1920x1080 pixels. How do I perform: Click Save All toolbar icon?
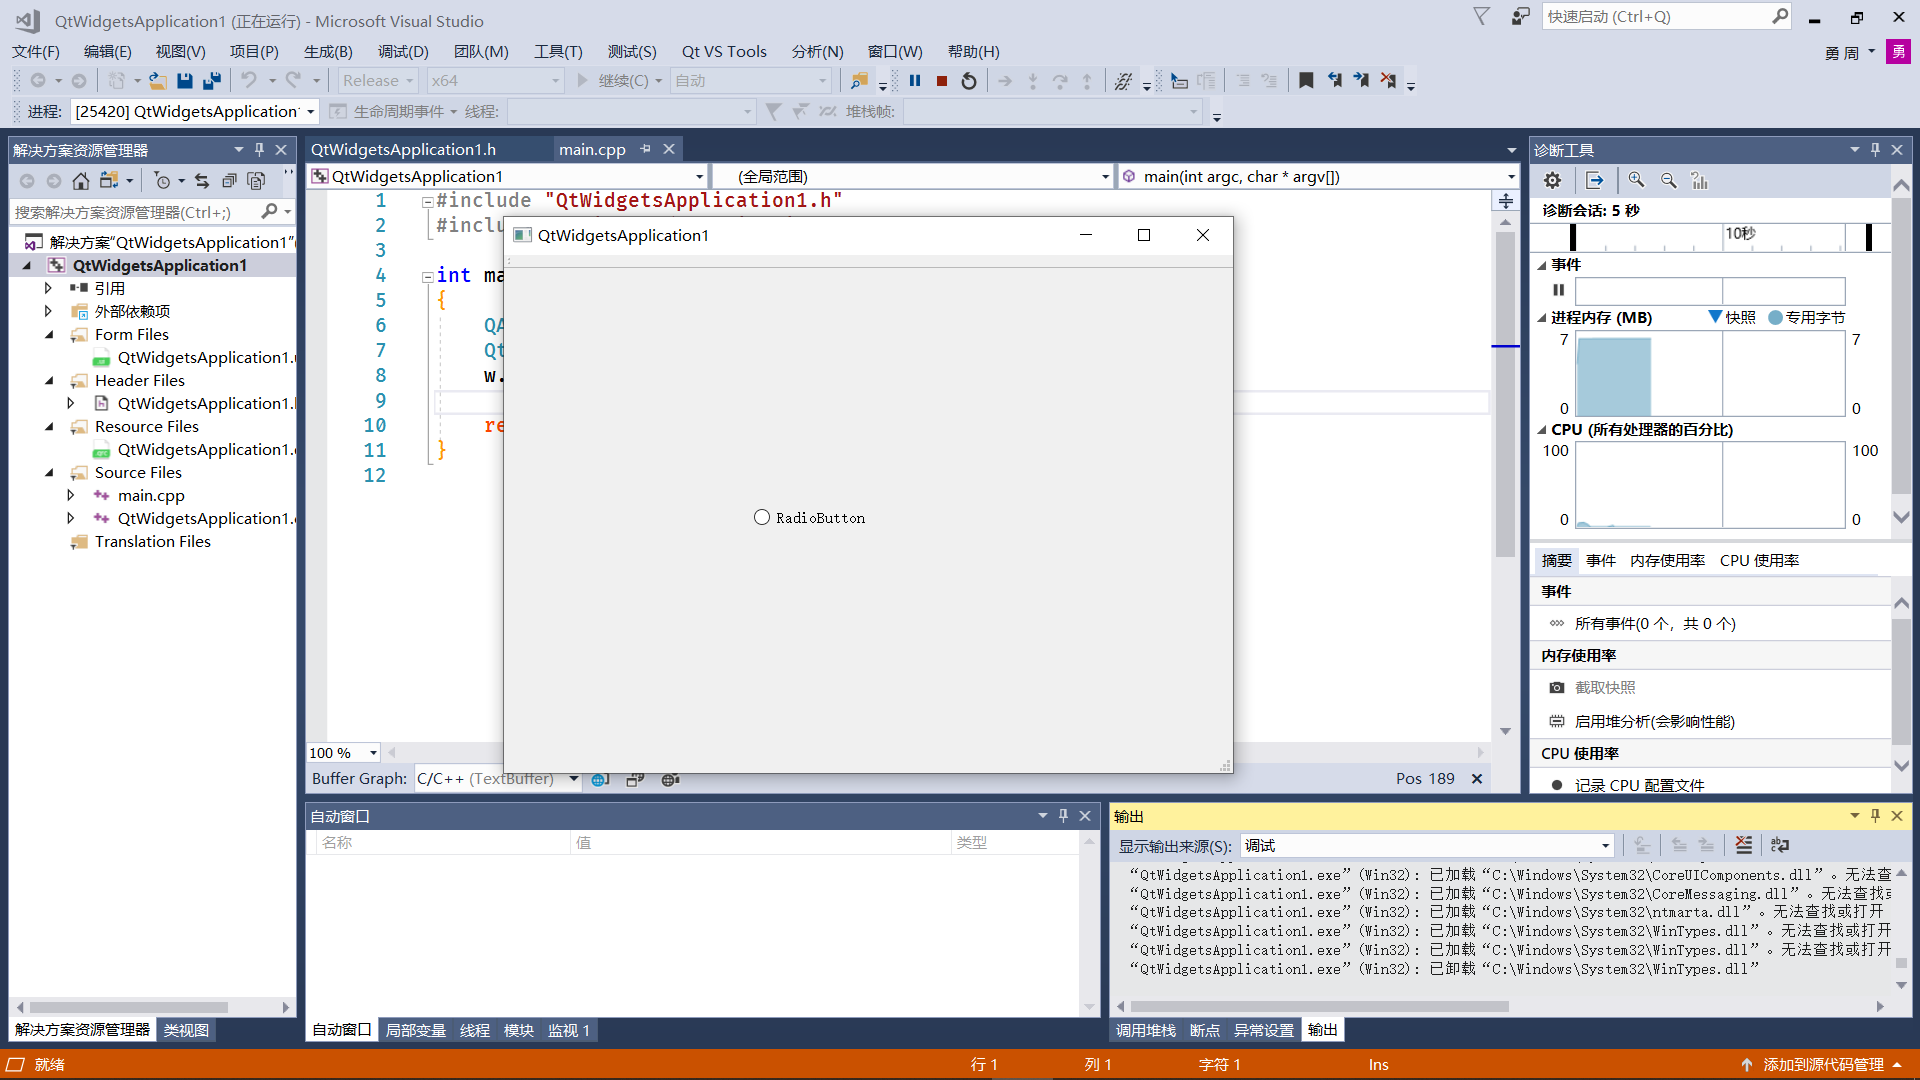point(212,81)
